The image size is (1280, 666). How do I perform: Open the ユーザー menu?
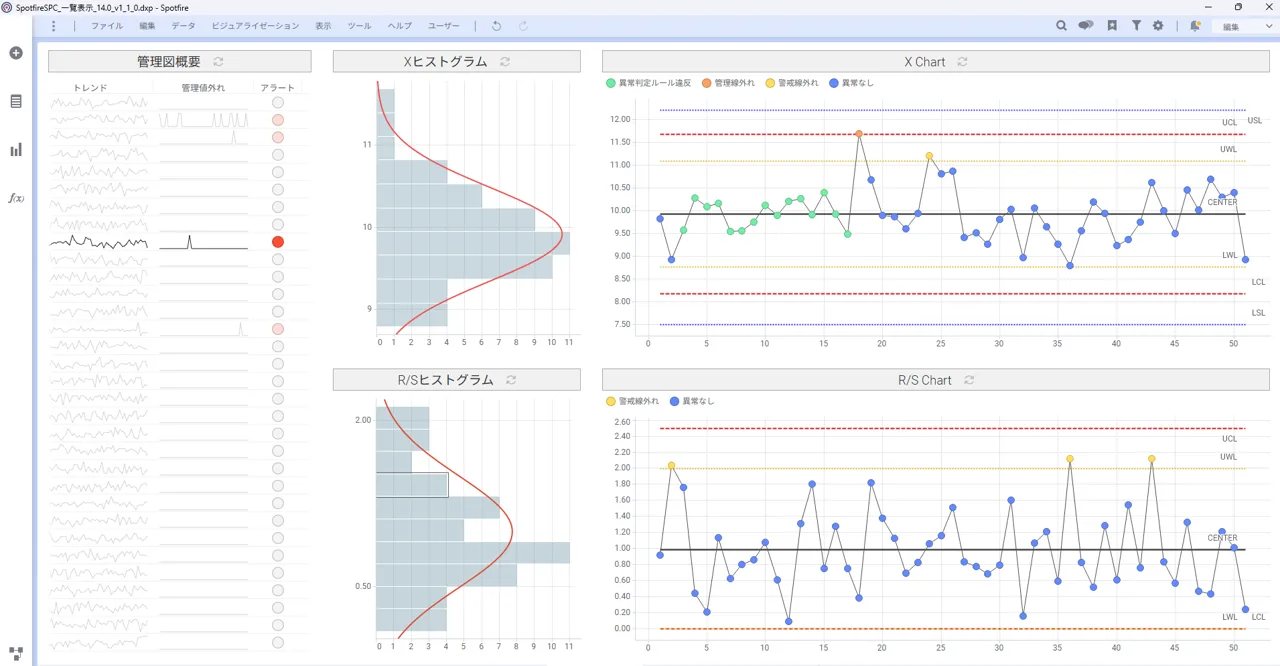pos(444,26)
